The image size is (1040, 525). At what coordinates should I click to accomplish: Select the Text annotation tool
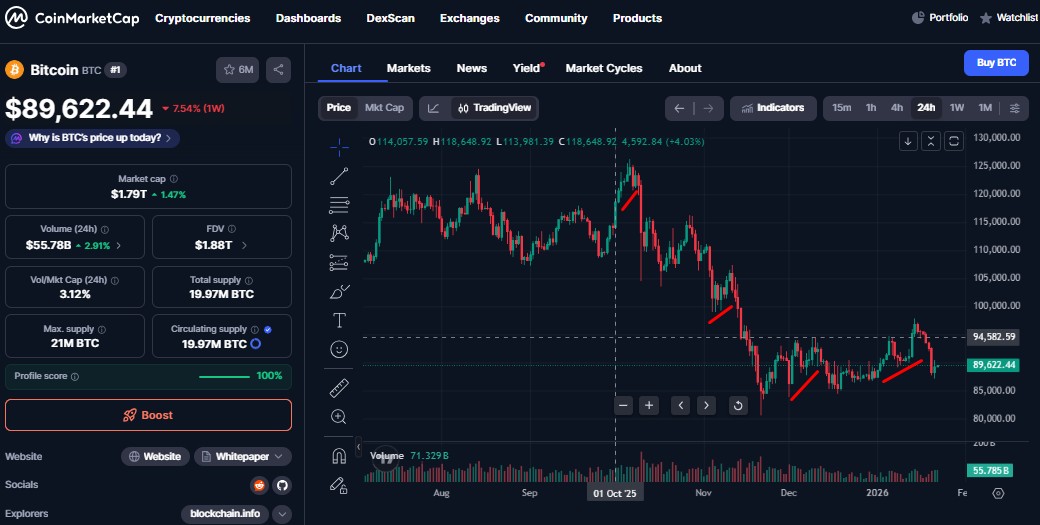[x=339, y=320]
